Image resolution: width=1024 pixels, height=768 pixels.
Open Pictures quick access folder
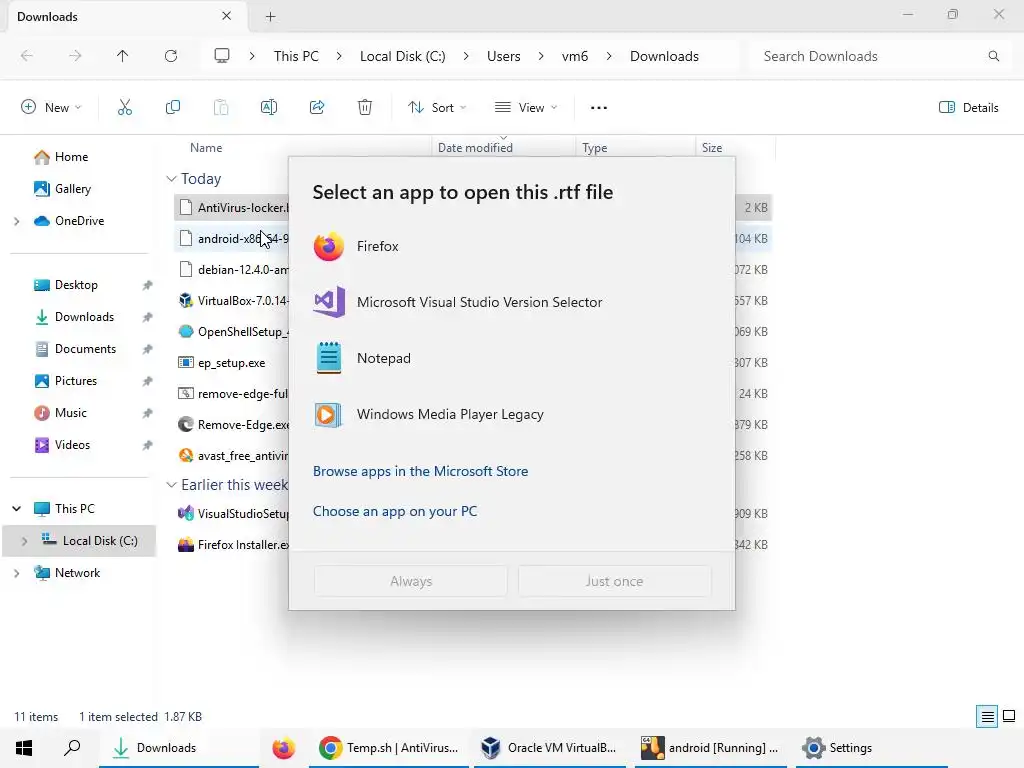(76, 381)
